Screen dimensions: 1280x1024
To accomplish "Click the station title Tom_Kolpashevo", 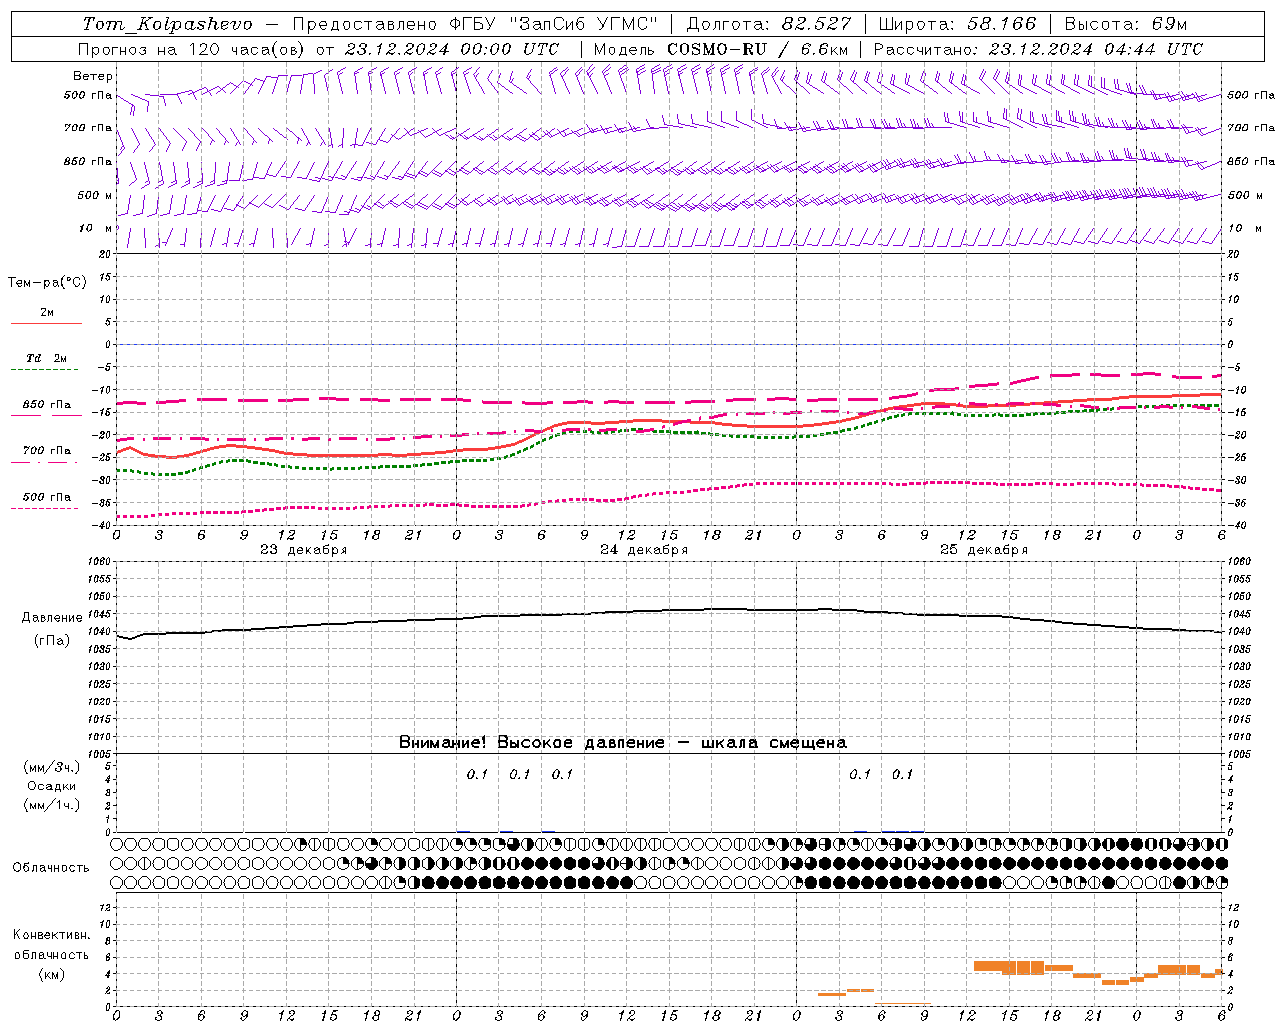I will [167, 24].
